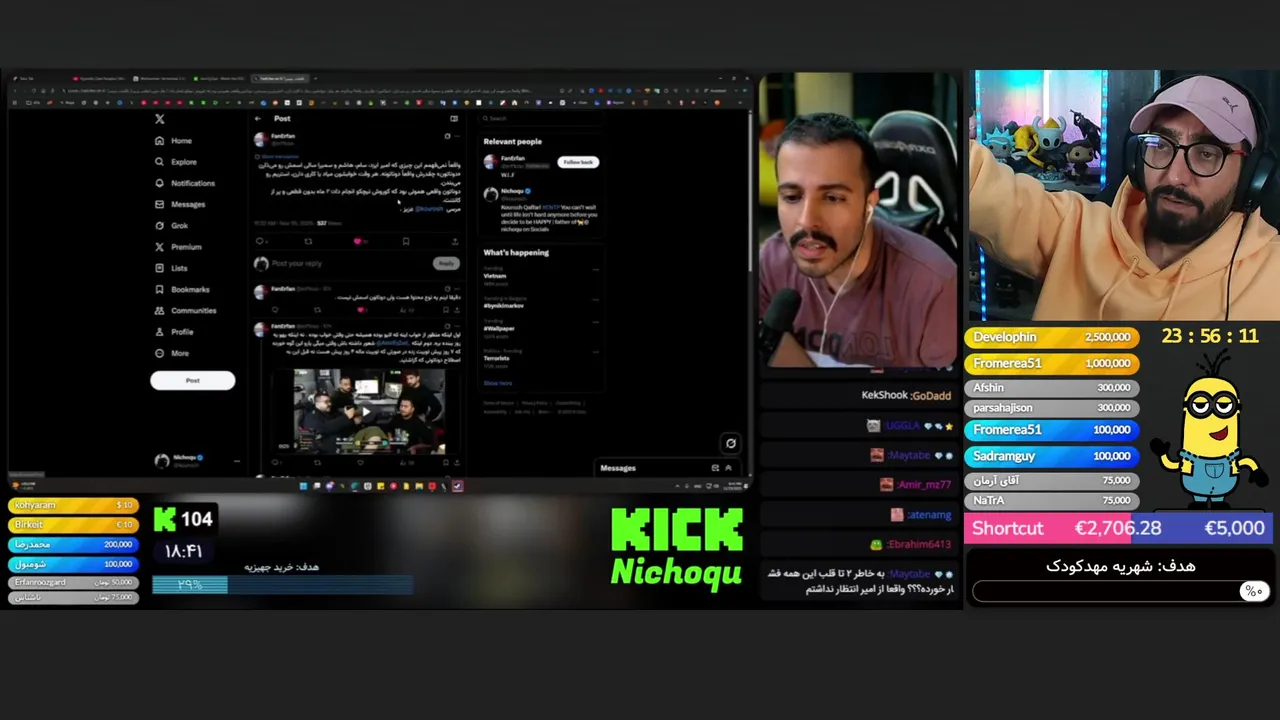The image size is (1280, 720).
Task: Click the 29% goal progress bar
Action: (282, 585)
